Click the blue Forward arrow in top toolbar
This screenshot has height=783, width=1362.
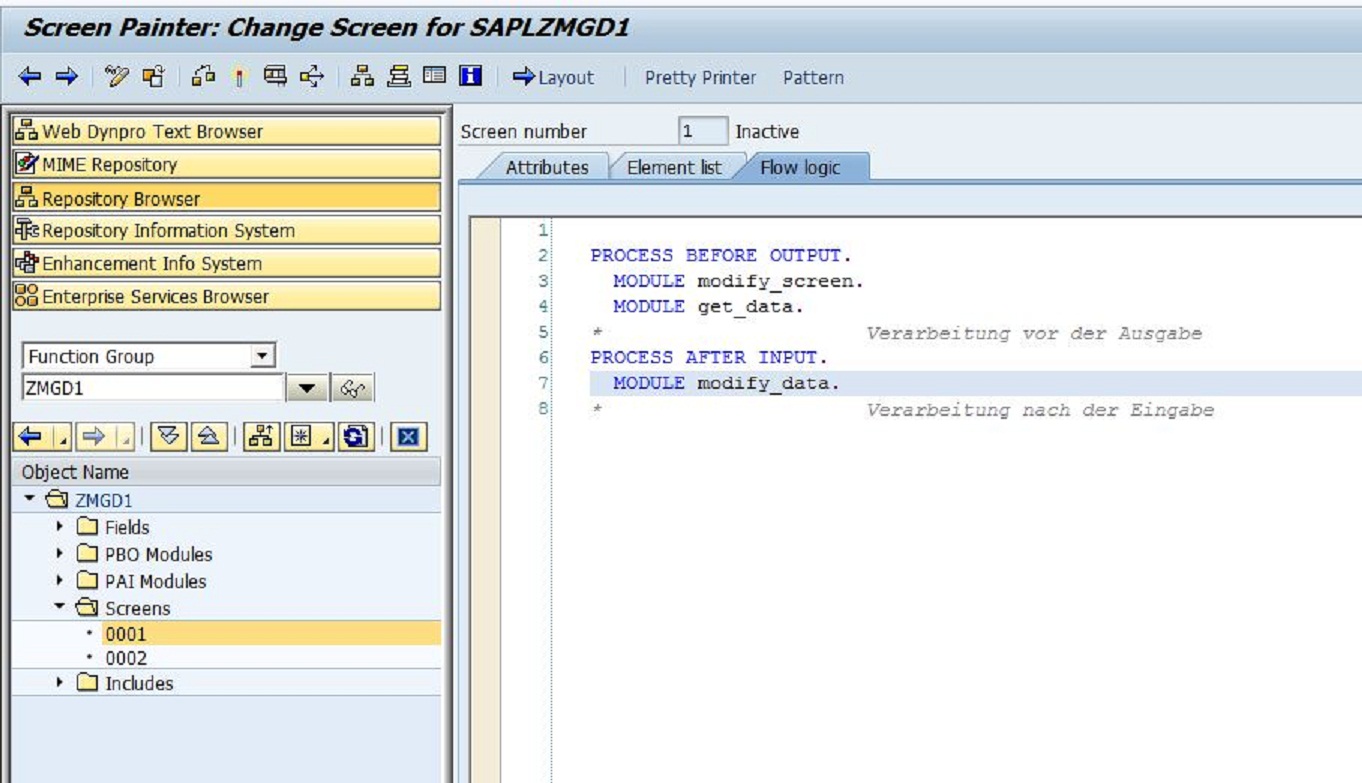click(x=66, y=76)
